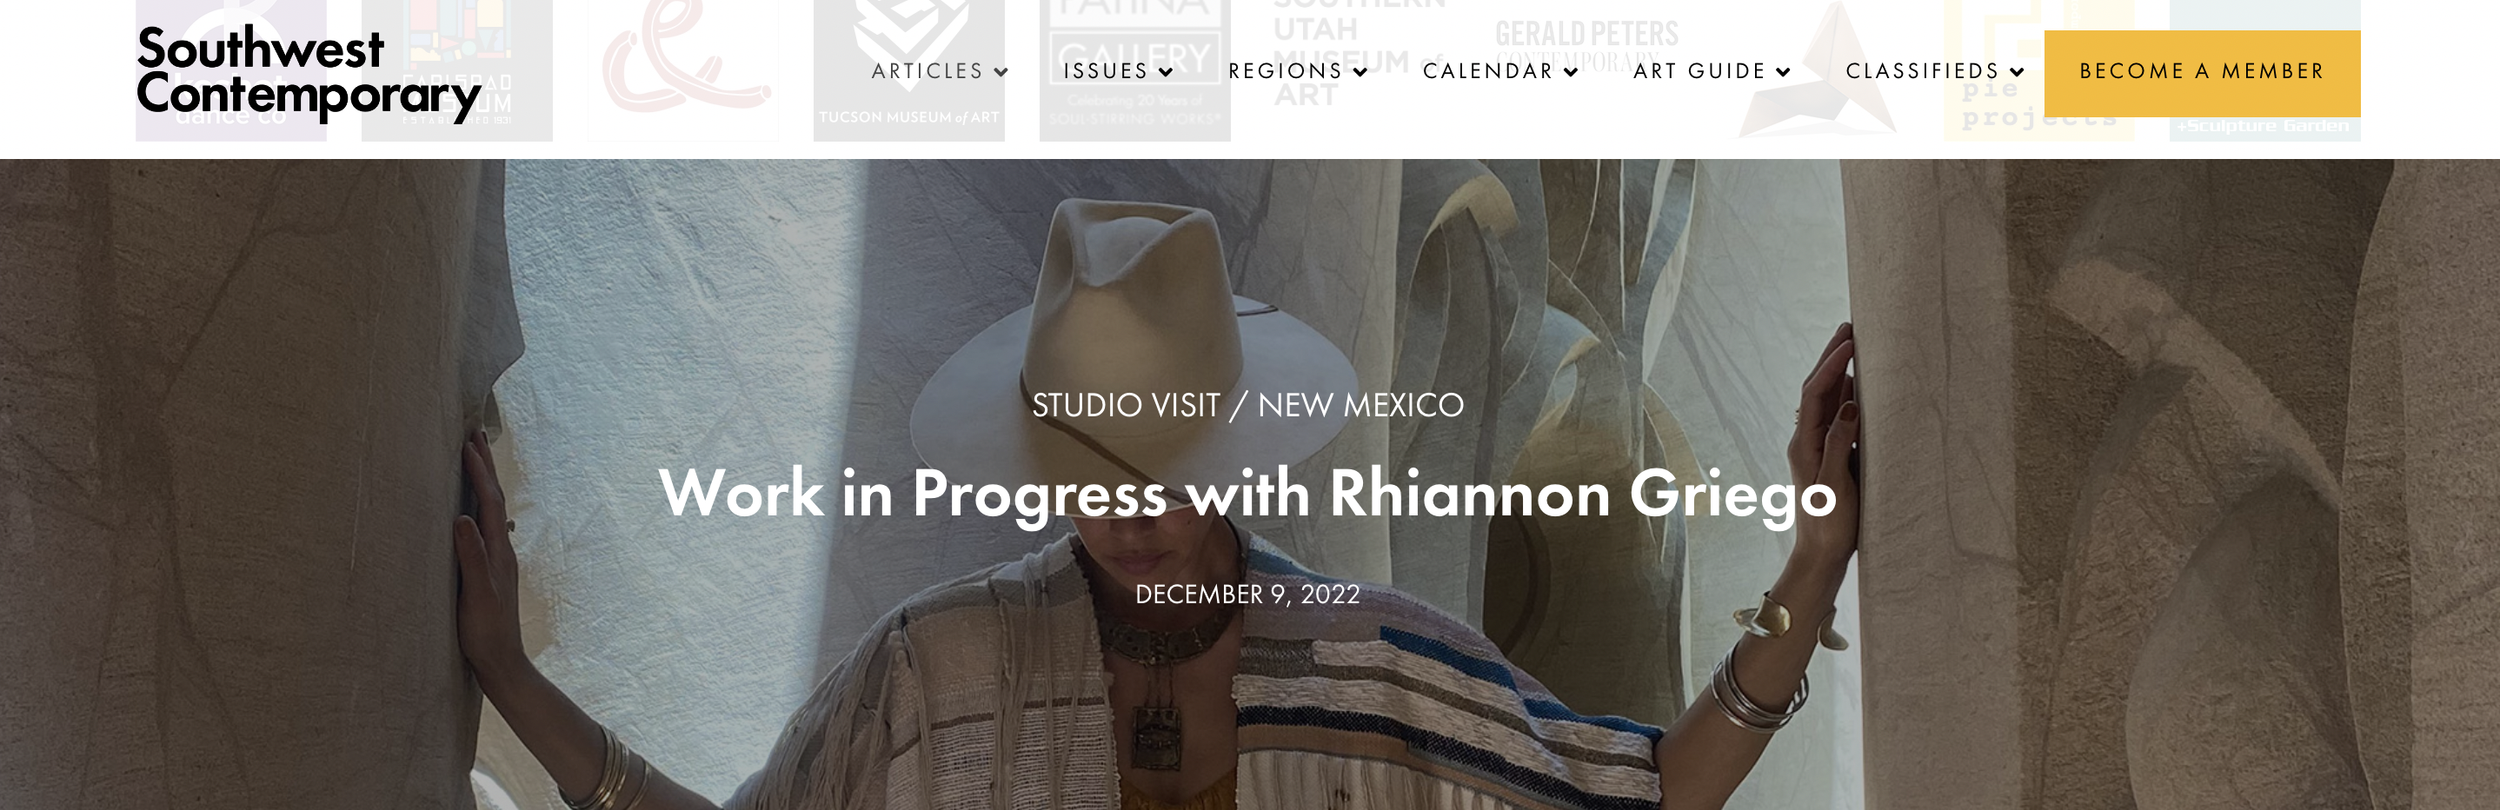Click the Tucson Museum of Art banner logo
Image resolution: width=2500 pixels, height=810 pixels.
[909, 70]
